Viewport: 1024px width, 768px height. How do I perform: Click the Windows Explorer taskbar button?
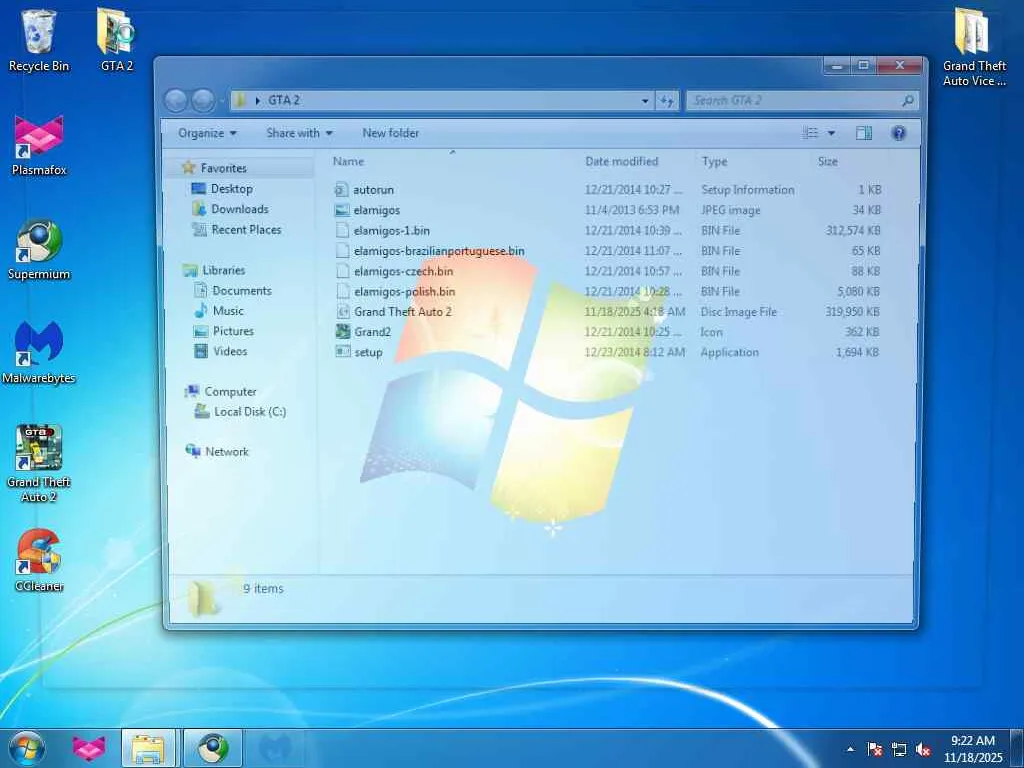tap(148, 748)
